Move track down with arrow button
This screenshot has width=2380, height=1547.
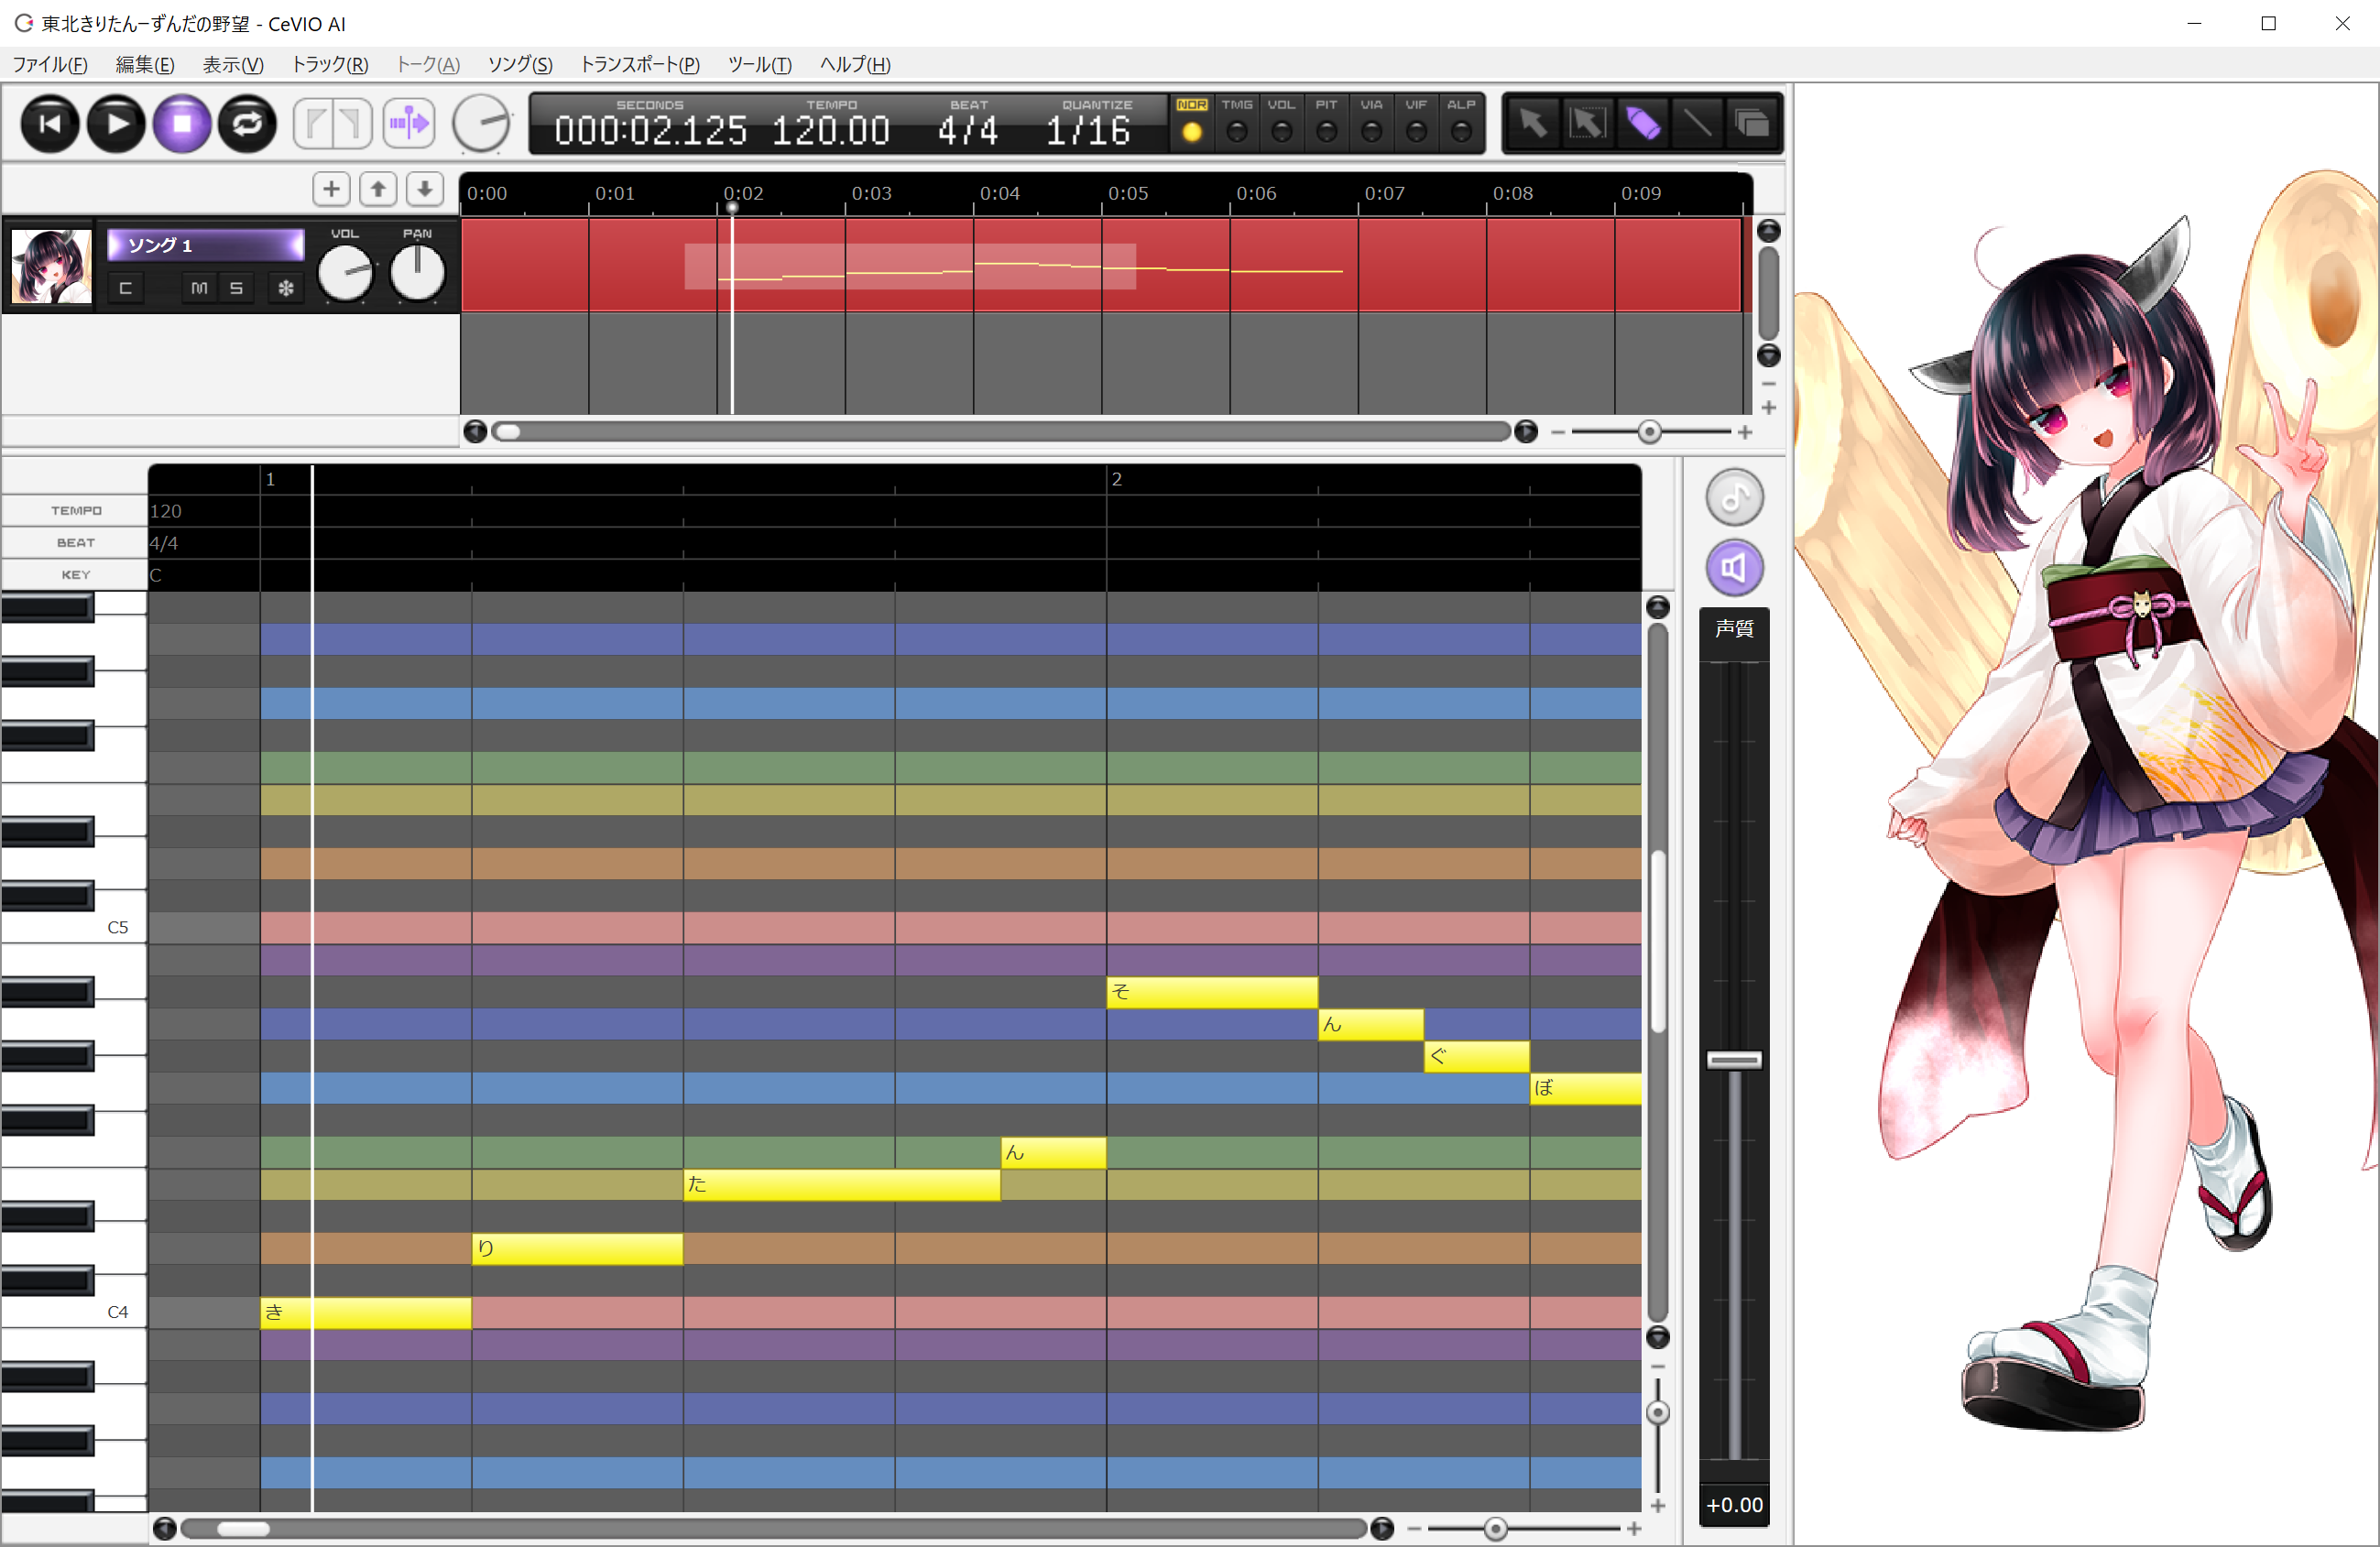tap(425, 189)
